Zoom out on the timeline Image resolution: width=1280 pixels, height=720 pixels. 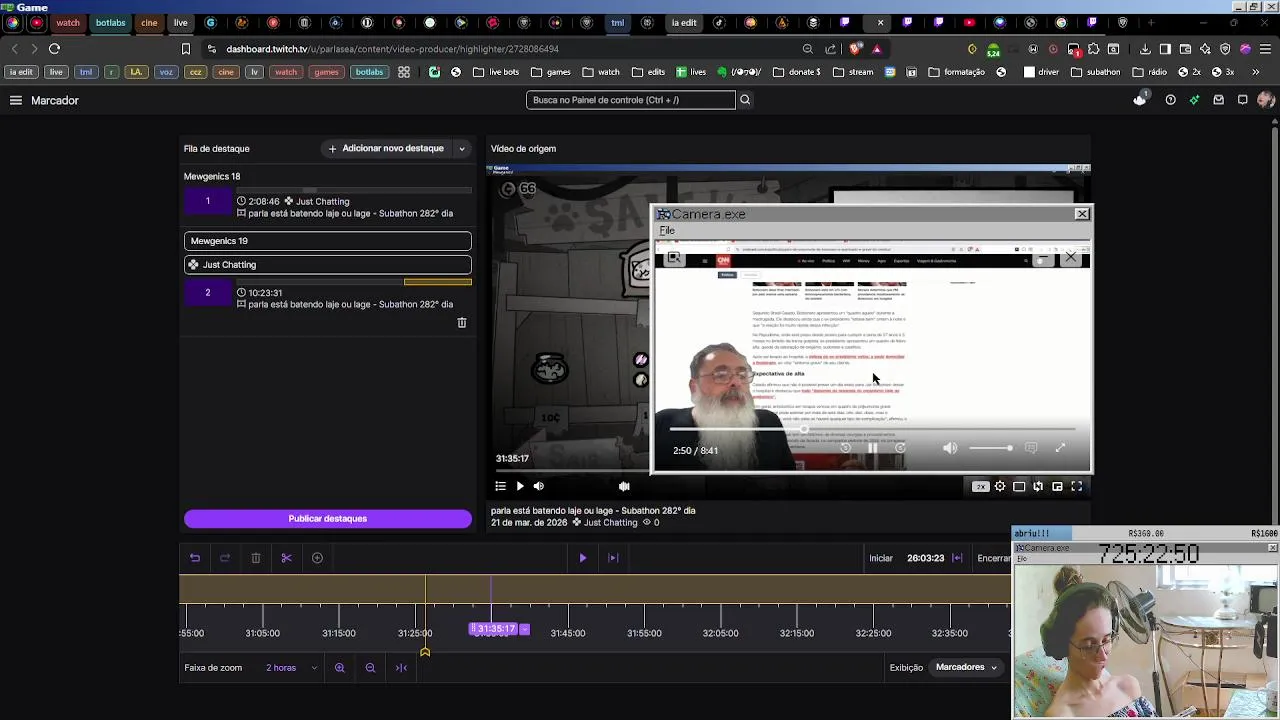pyautogui.click(x=370, y=668)
